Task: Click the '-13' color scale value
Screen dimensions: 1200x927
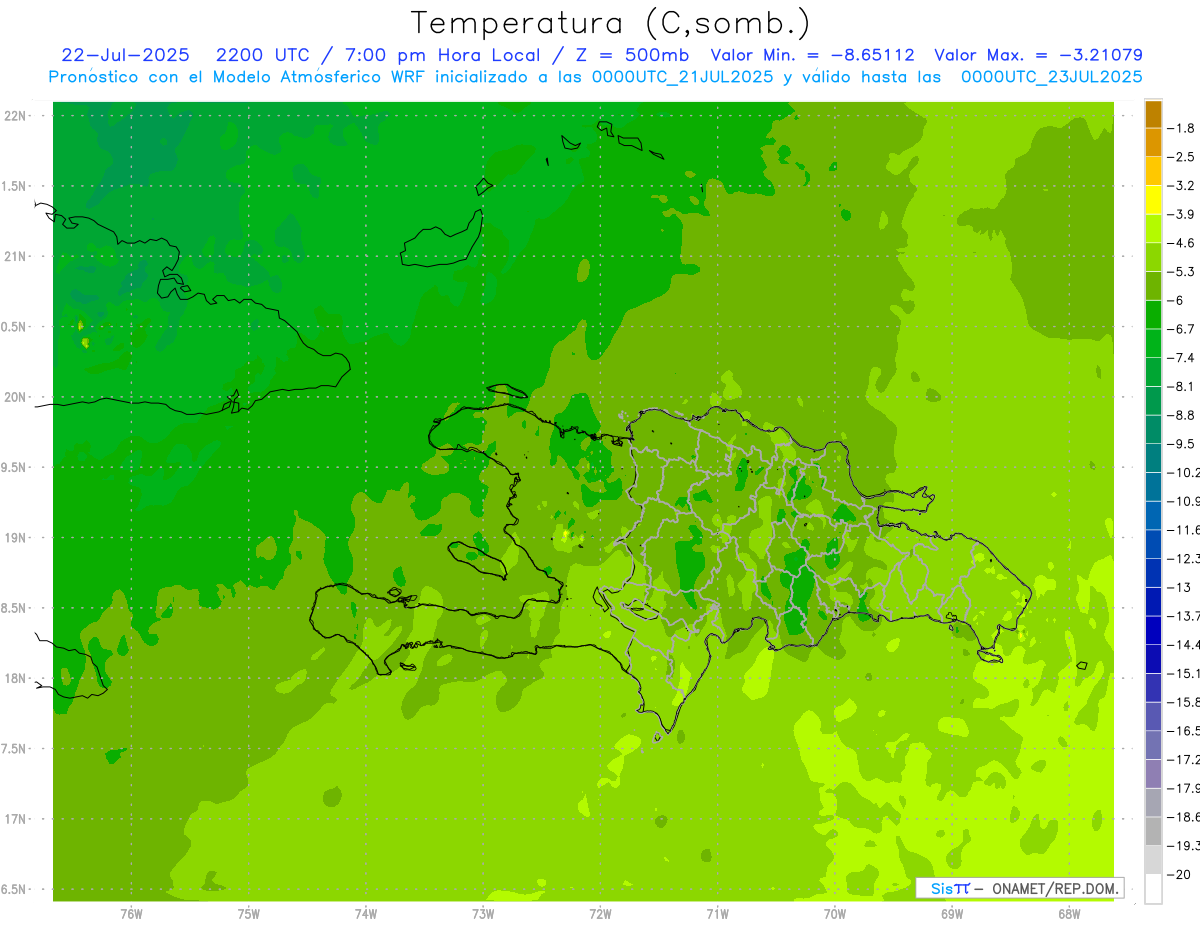Action: [x=1180, y=588]
